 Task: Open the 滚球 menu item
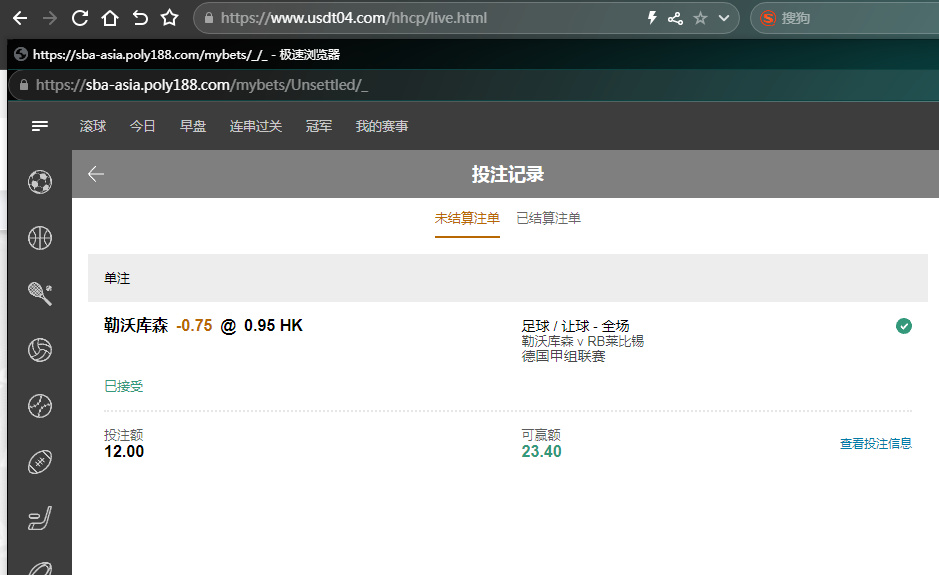pyautogui.click(x=93, y=126)
